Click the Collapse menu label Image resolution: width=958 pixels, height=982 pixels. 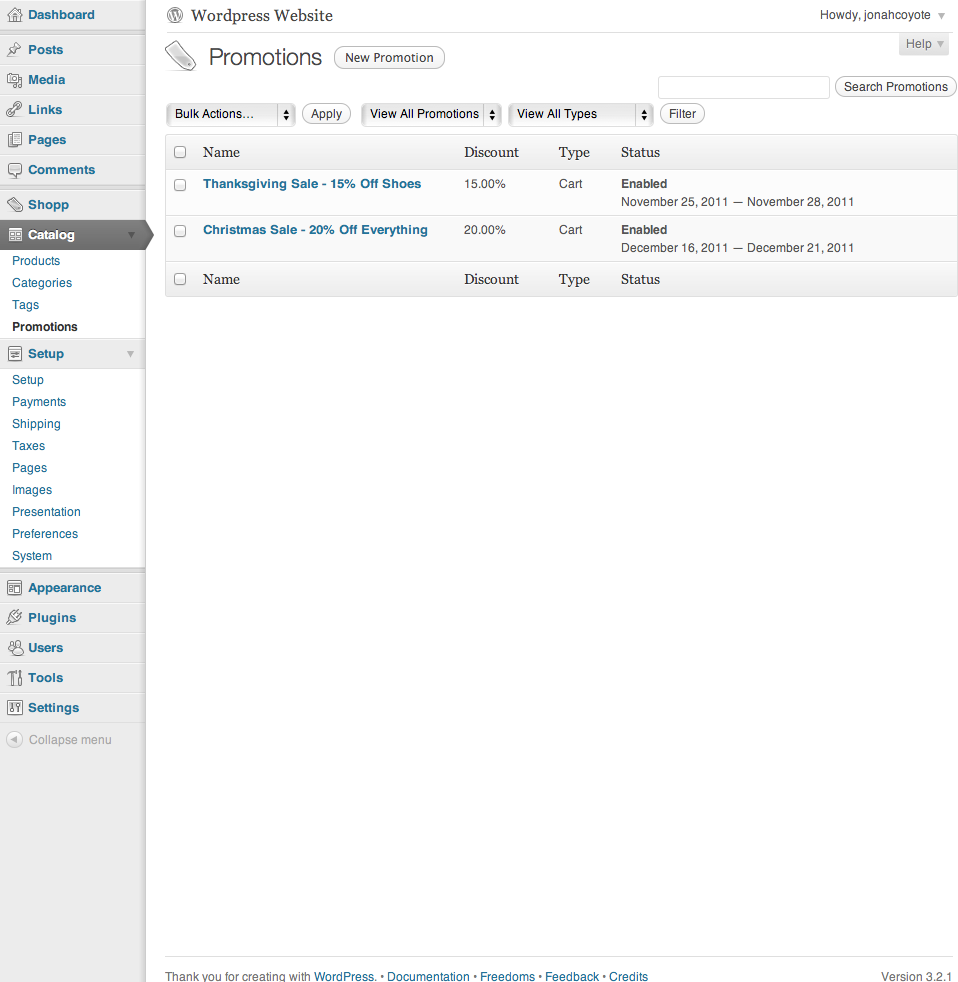[x=70, y=740]
